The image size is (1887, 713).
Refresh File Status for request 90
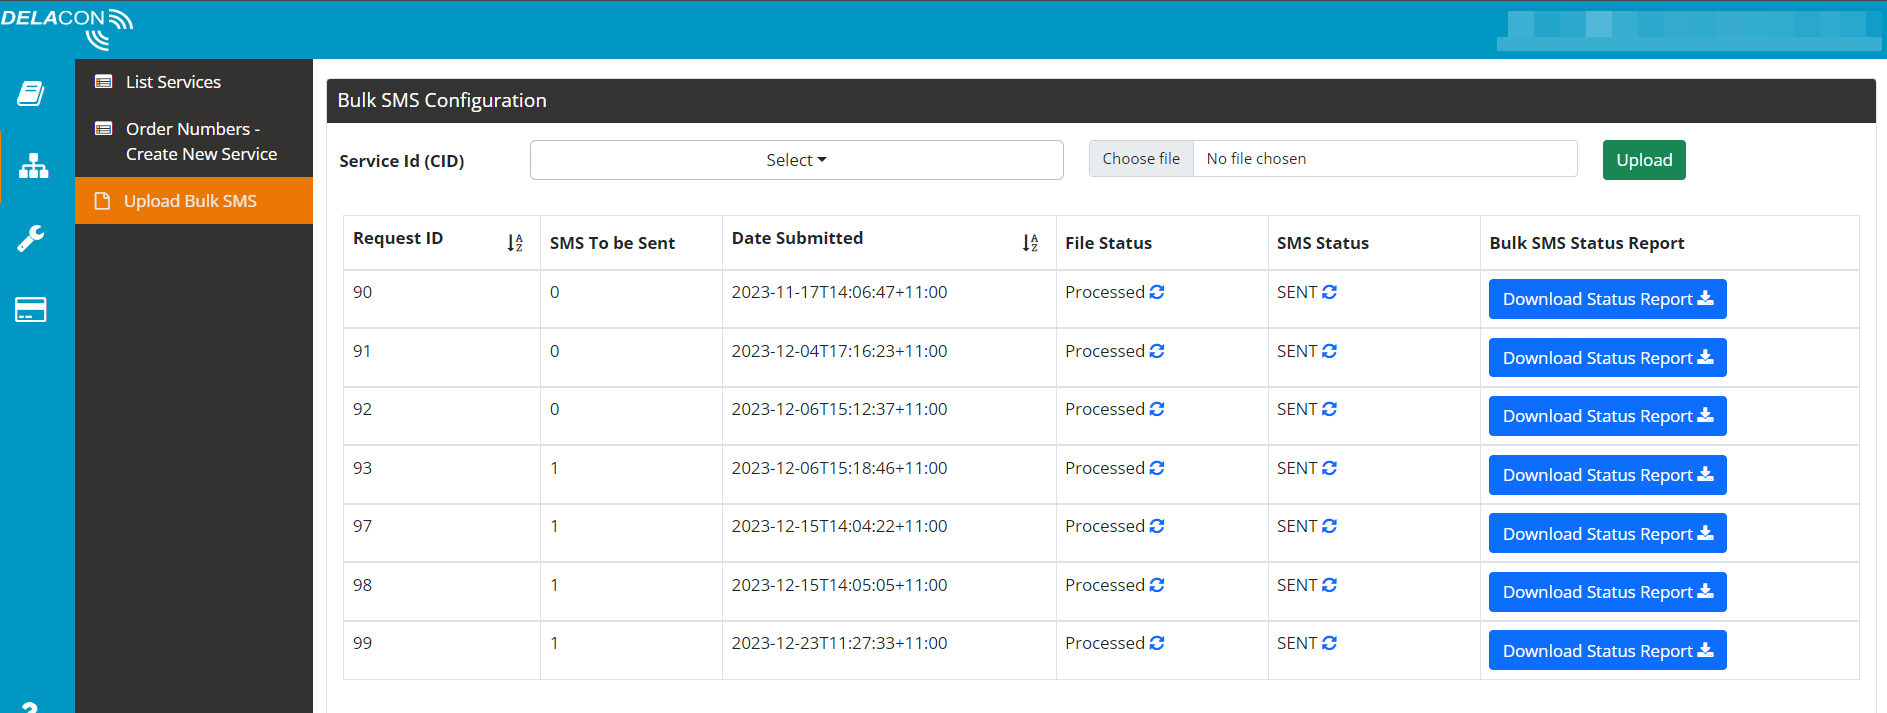pos(1157,292)
